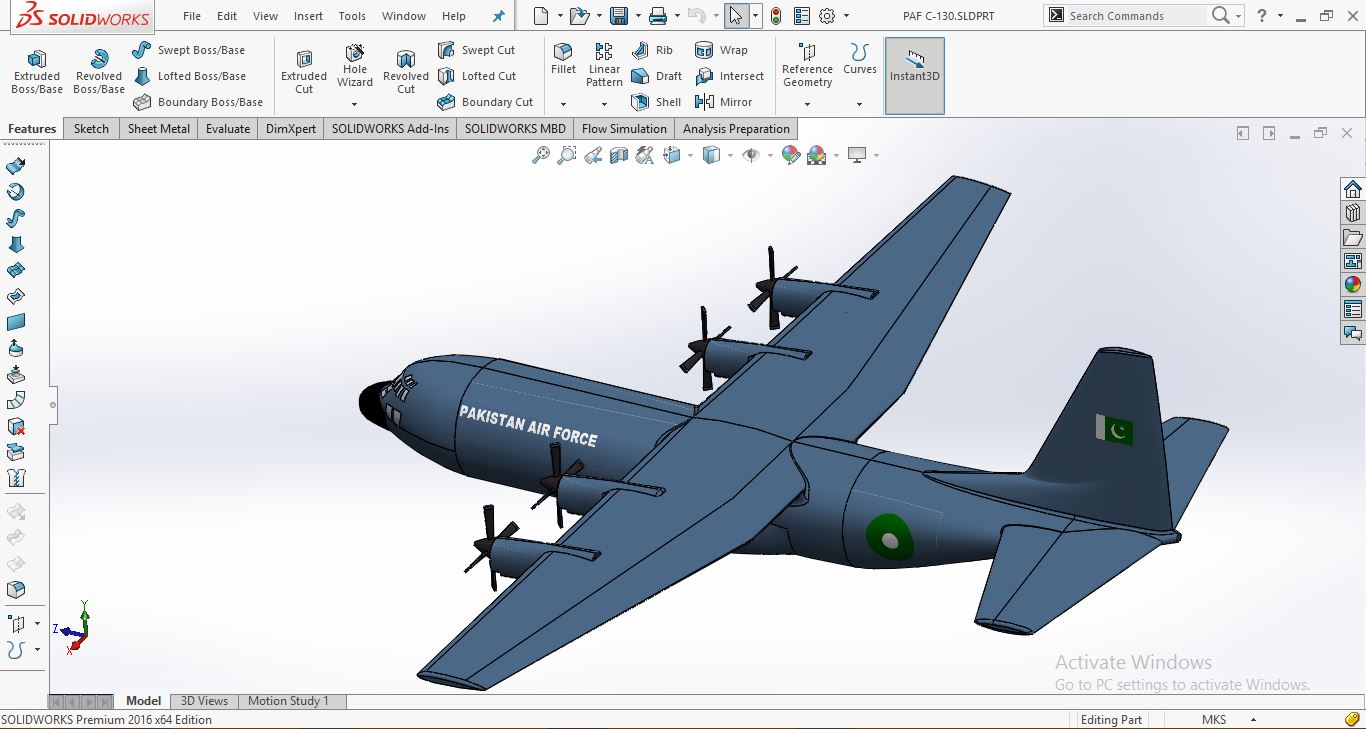The height and width of the screenshot is (729, 1366).
Task: Open the Appearances task pane icon
Action: pos(1353,285)
